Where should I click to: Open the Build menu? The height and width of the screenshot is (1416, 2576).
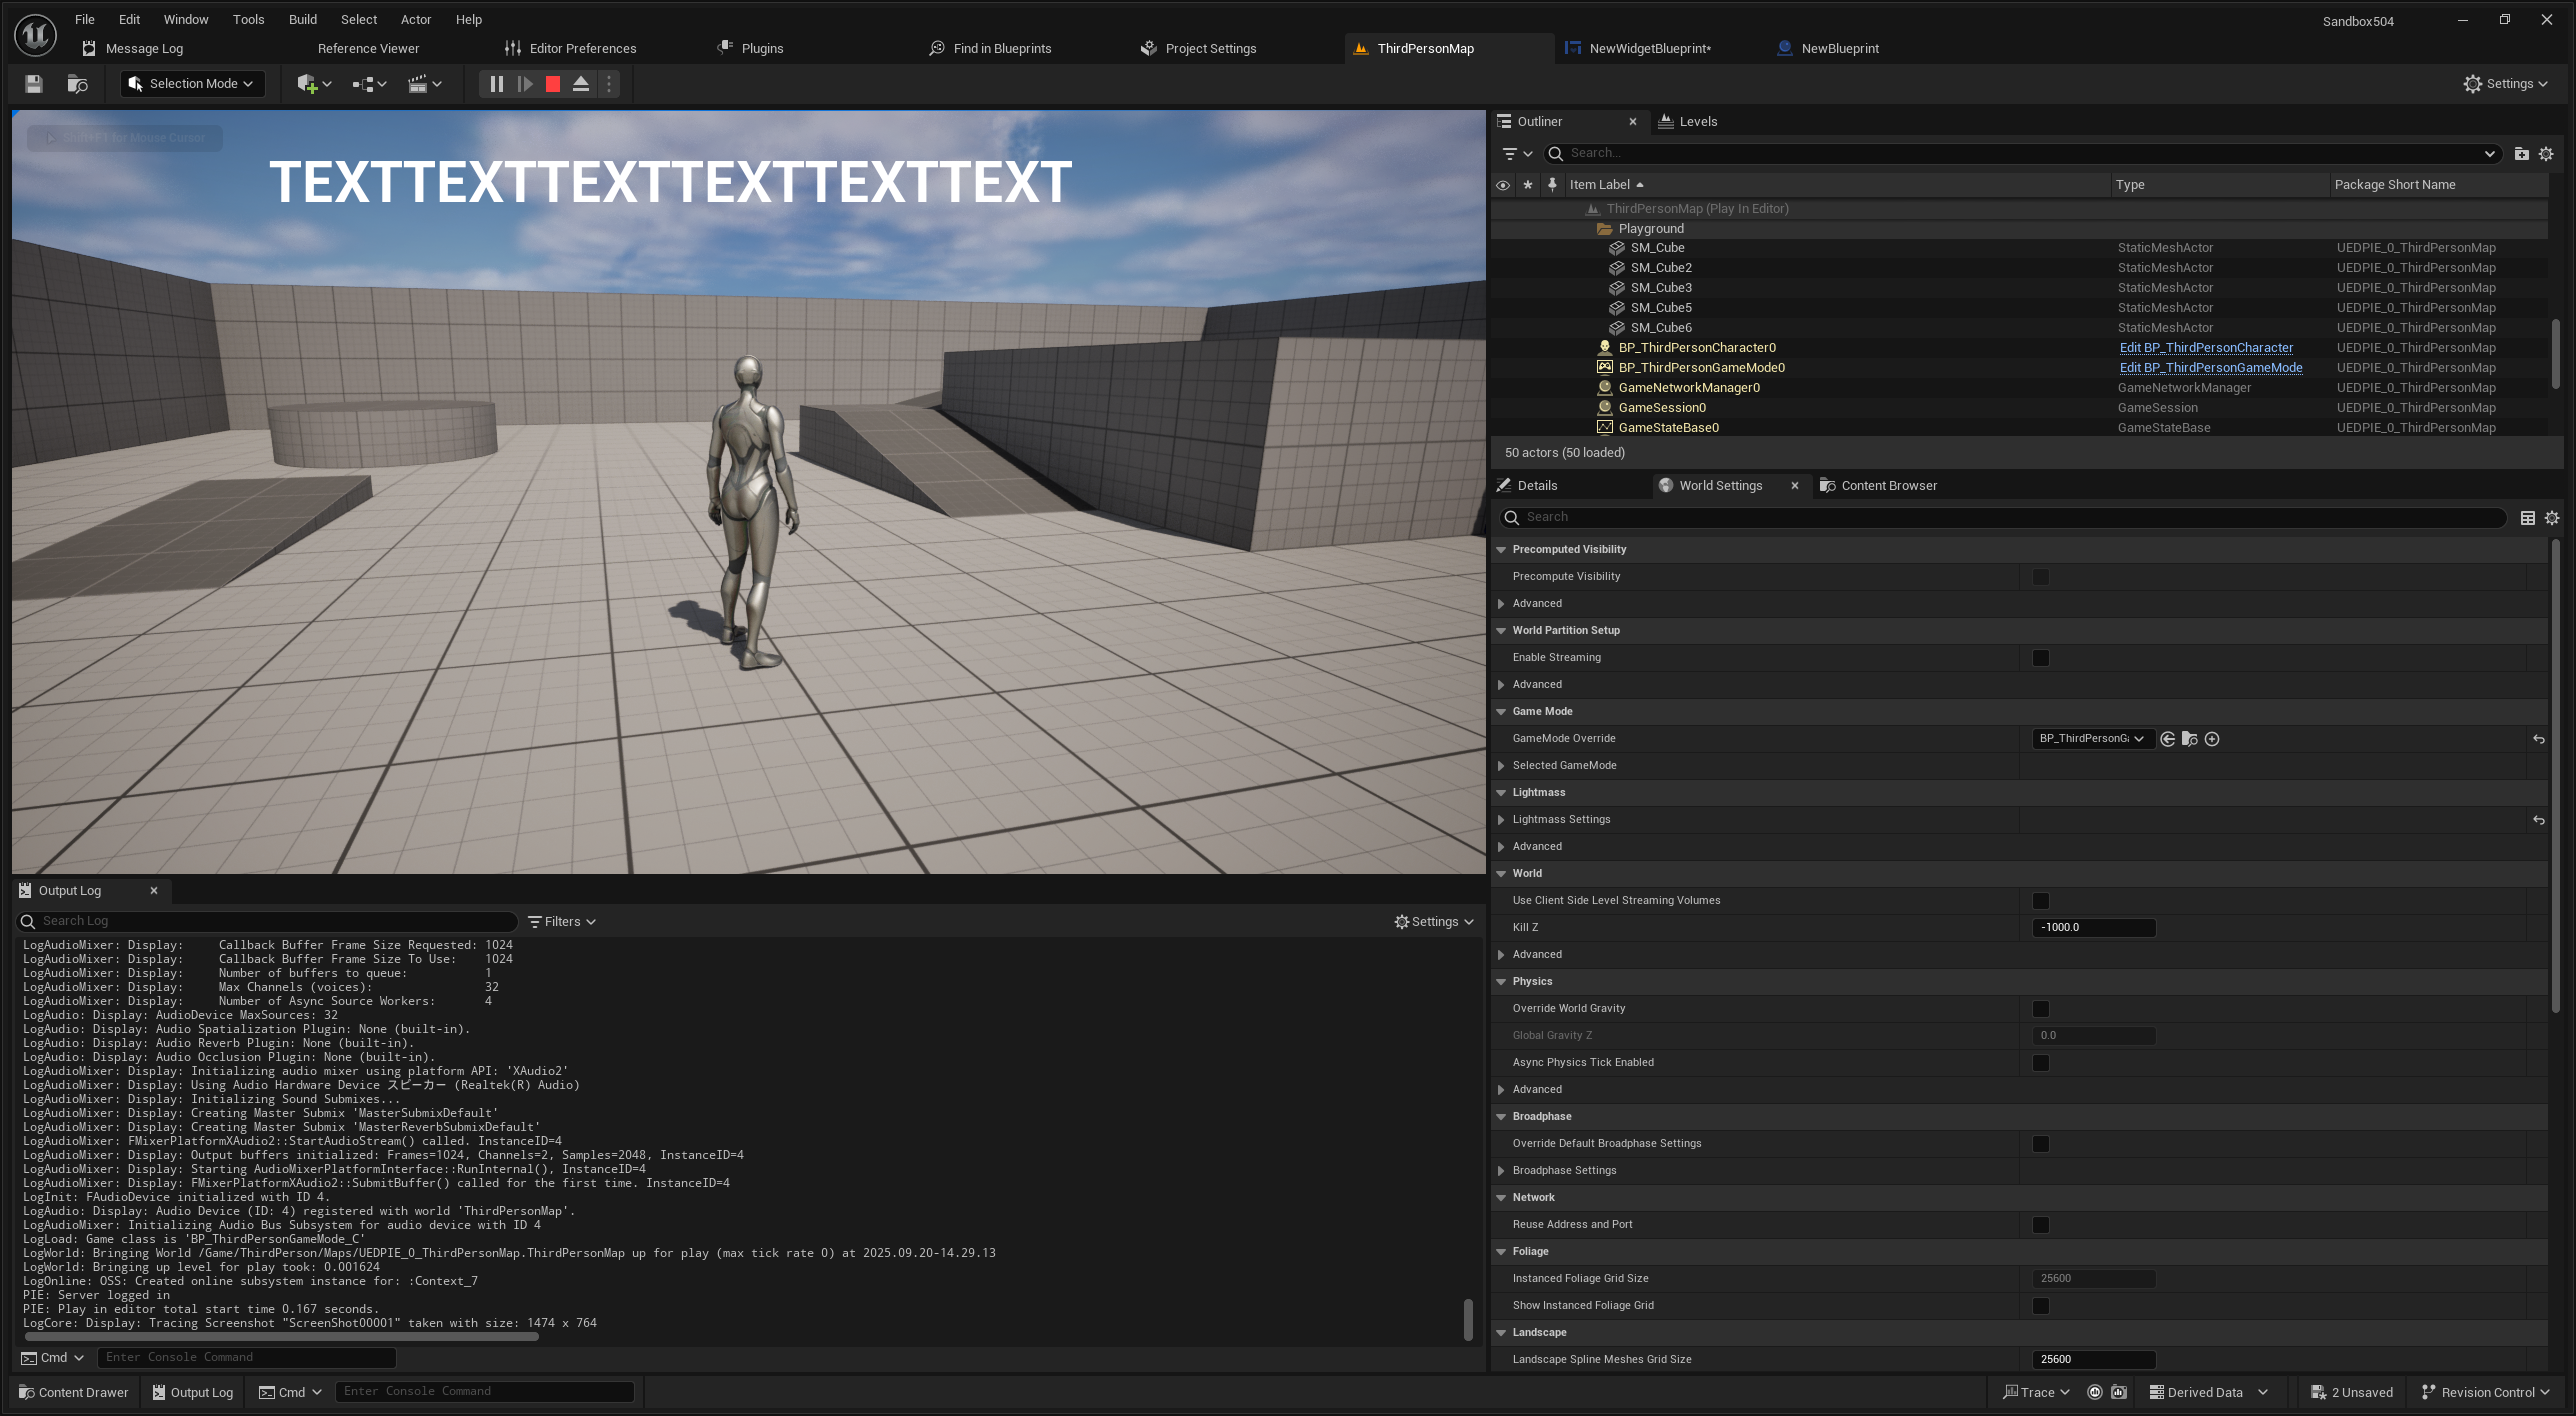click(x=302, y=19)
